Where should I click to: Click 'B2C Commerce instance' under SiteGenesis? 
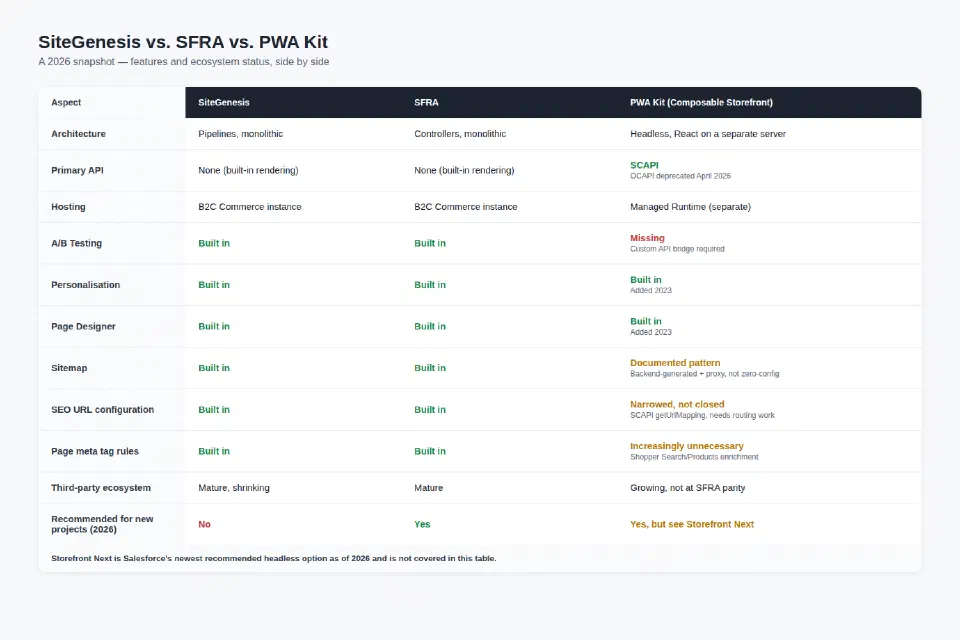click(250, 207)
